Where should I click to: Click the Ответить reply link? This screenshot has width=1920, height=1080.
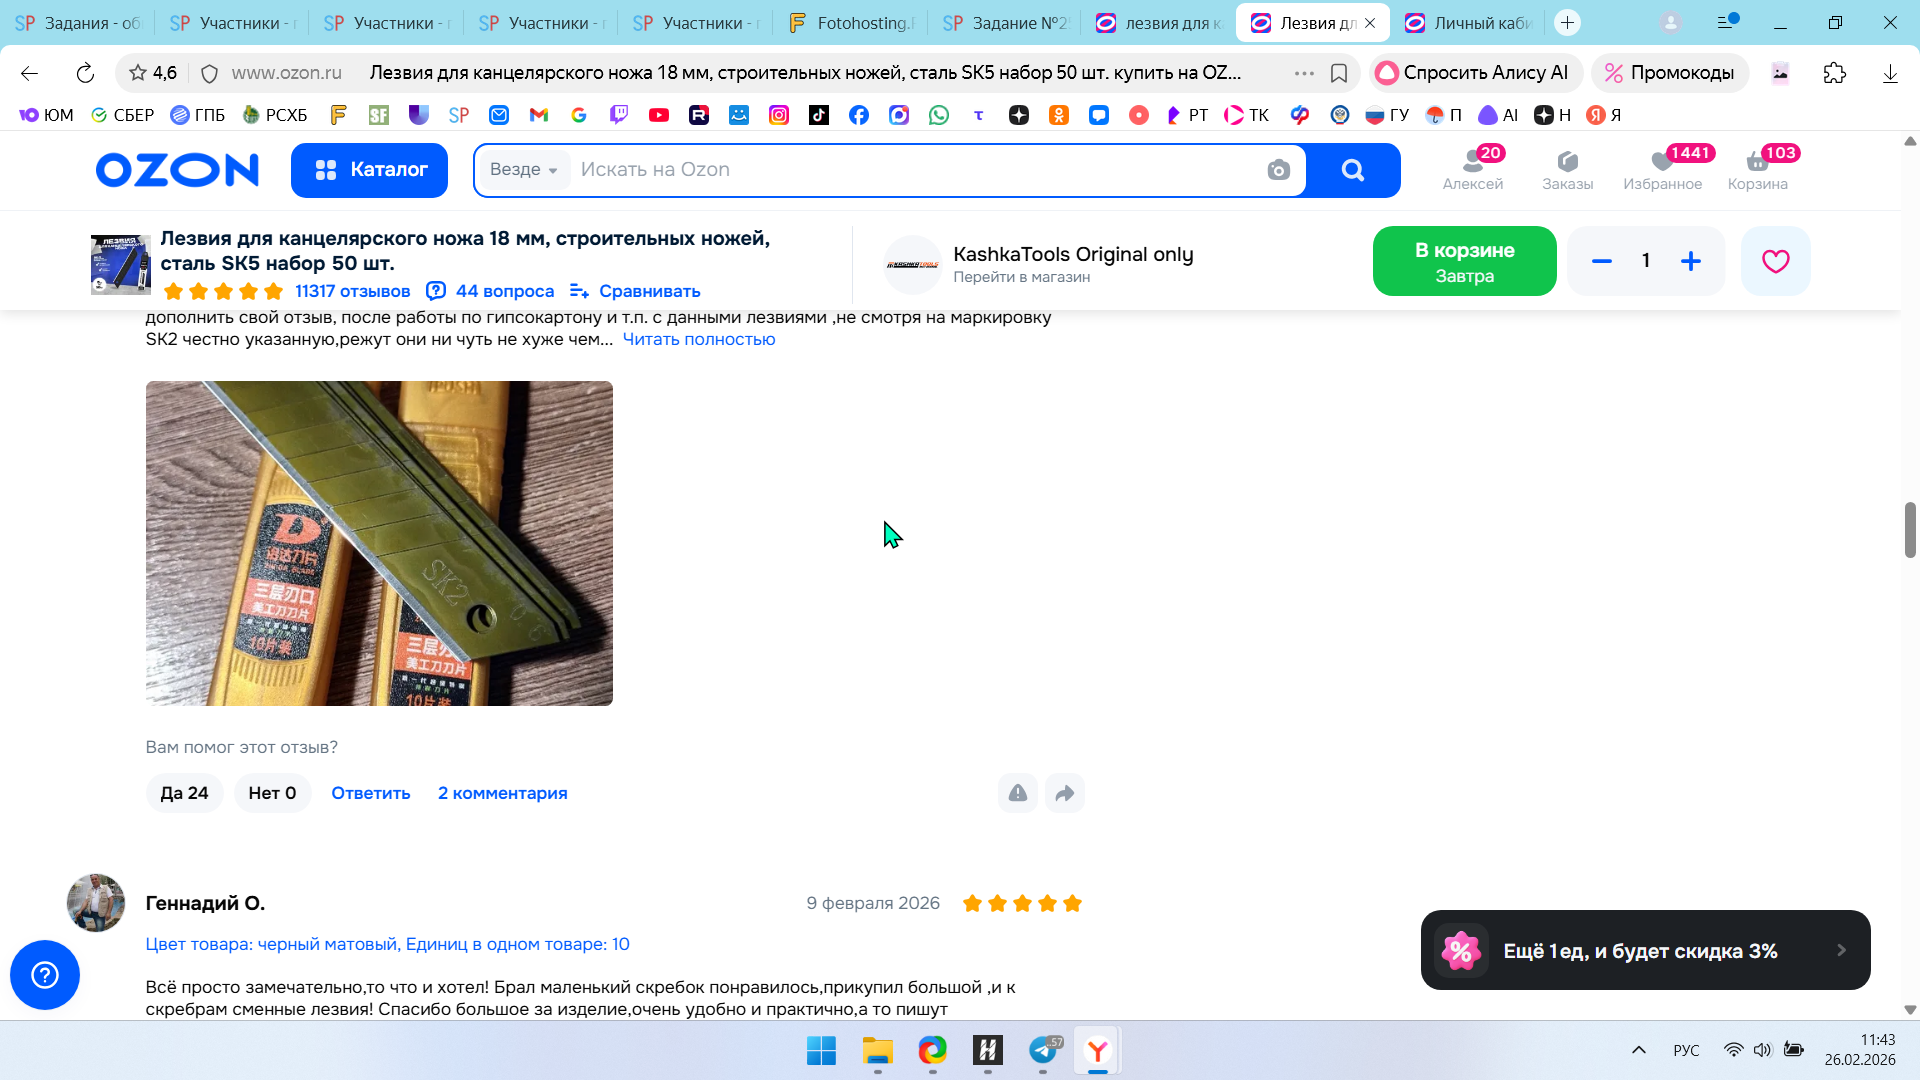point(370,793)
